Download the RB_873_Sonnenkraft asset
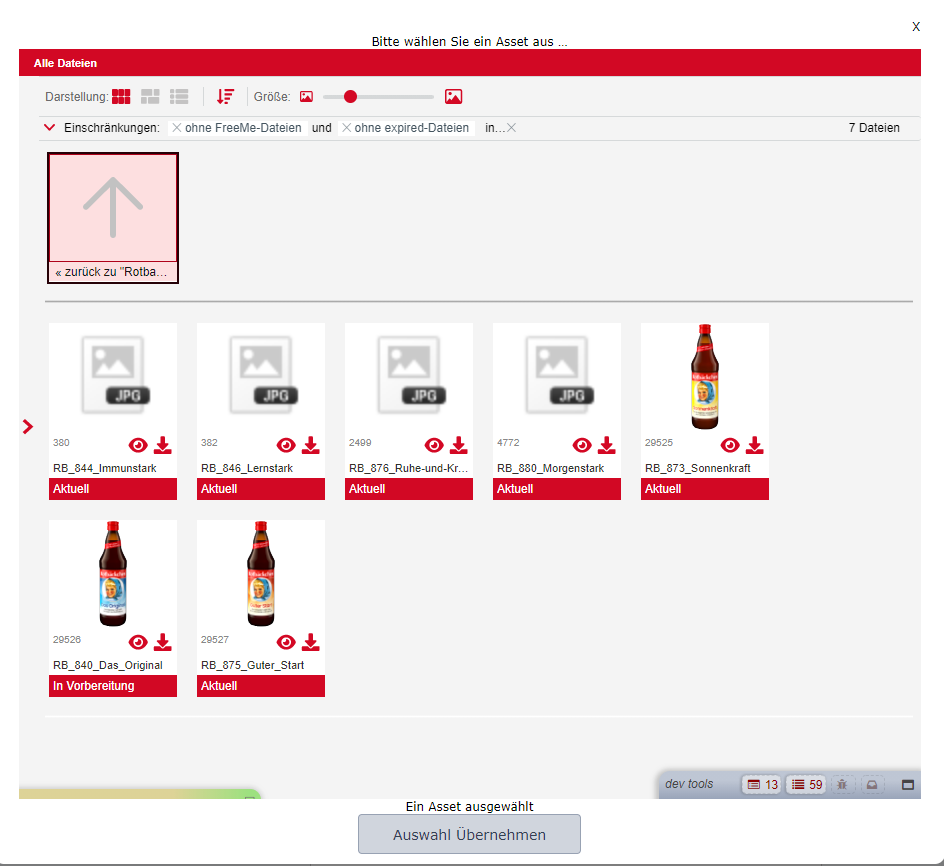 coord(754,445)
